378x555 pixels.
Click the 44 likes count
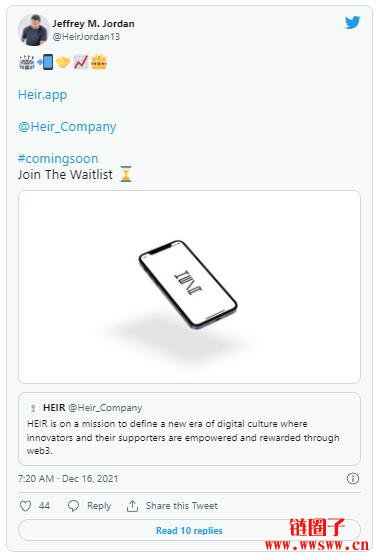(x=44, y=505)
